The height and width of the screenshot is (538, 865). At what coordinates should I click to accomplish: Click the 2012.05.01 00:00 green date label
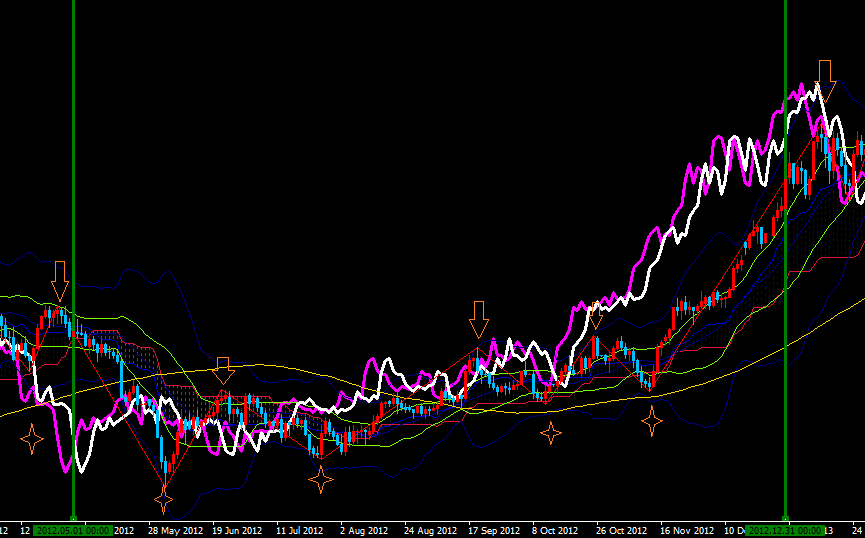point(73,531)
